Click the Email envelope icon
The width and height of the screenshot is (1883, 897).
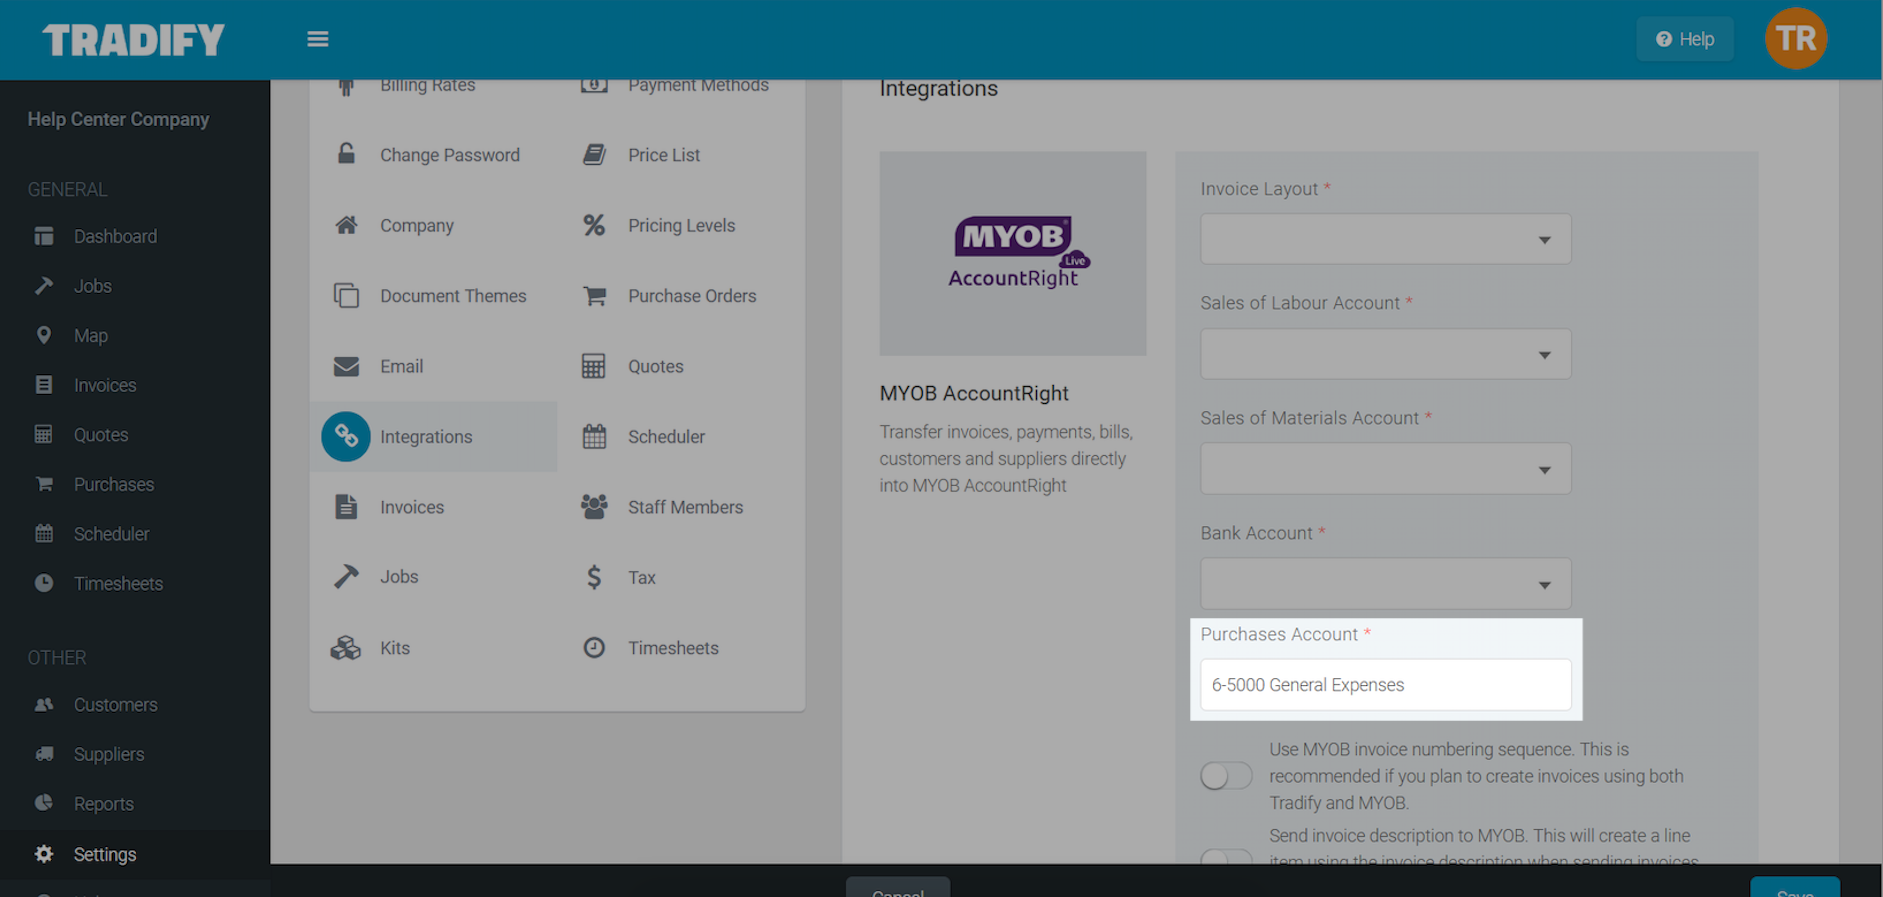click(x=346, y=366)
